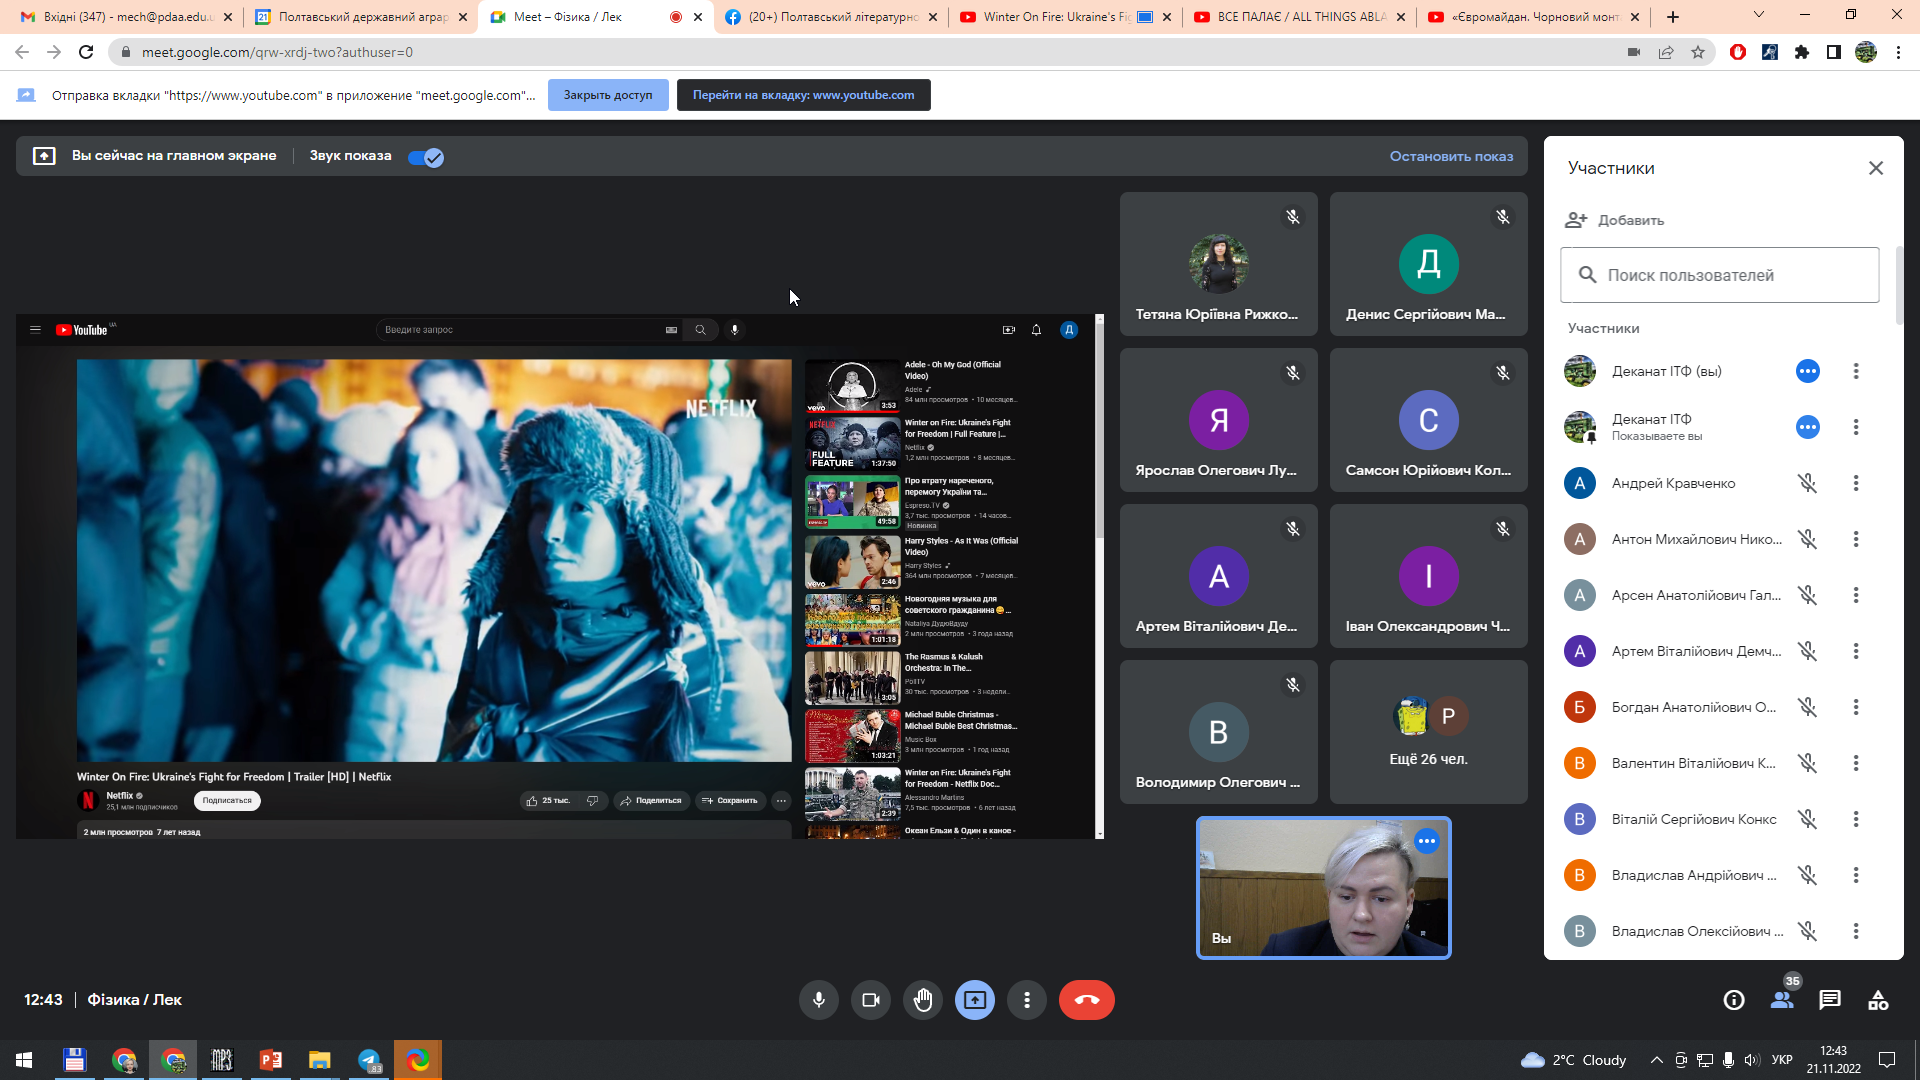The height and width of the screenshot is (1080, 1920).
Task: Click Подписаться button in shared YouTube
Action: coord(227,800)
